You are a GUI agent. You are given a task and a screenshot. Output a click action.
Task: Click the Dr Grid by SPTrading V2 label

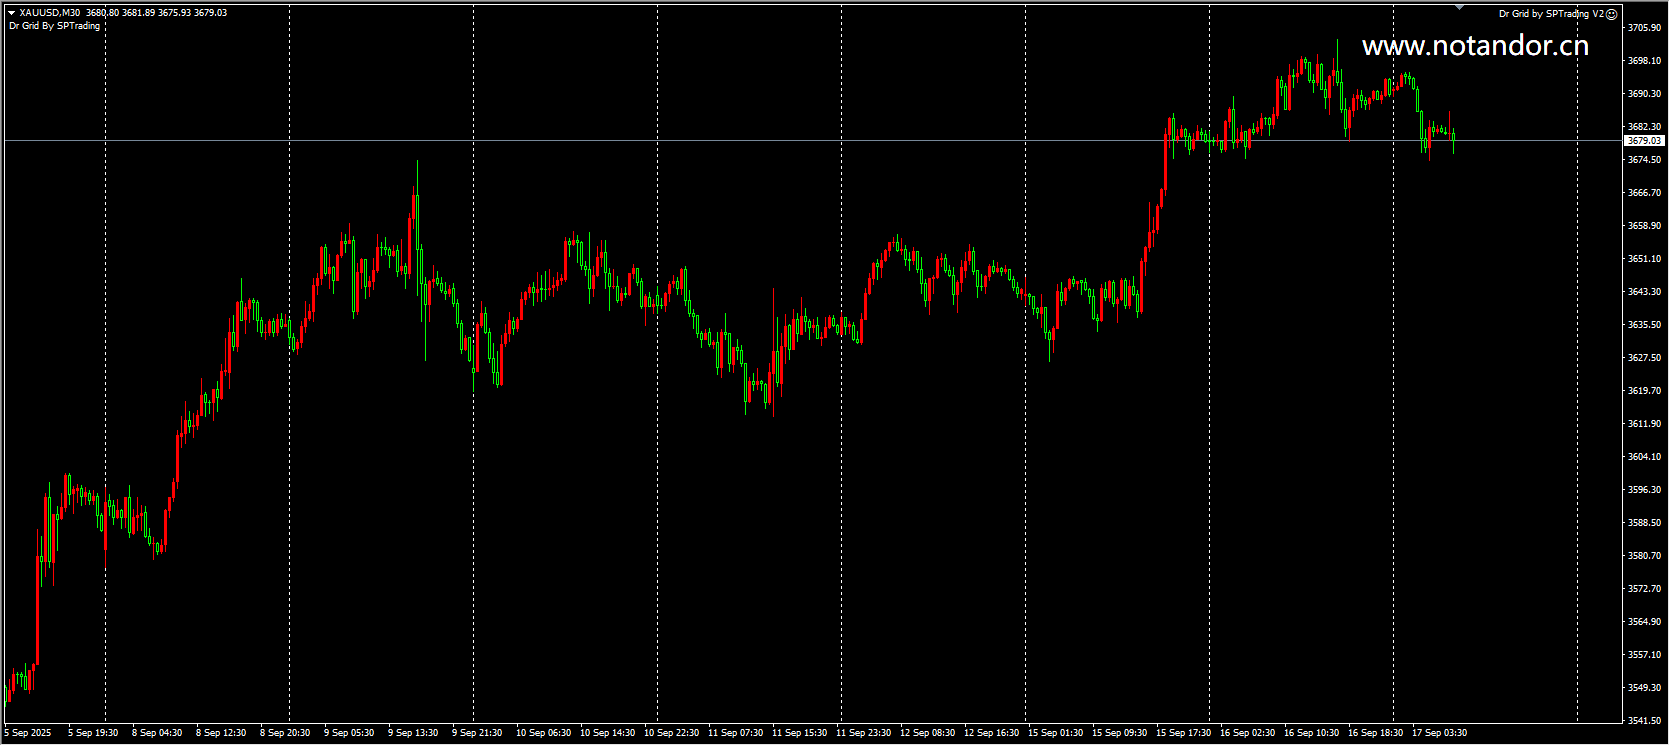click(1551, 14)
